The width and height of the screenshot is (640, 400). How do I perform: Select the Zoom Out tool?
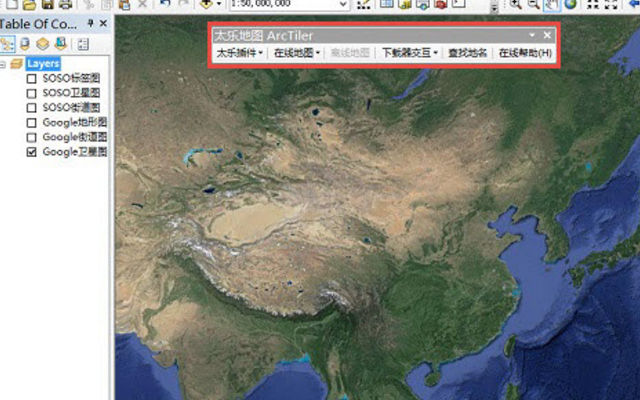[533, 4]
